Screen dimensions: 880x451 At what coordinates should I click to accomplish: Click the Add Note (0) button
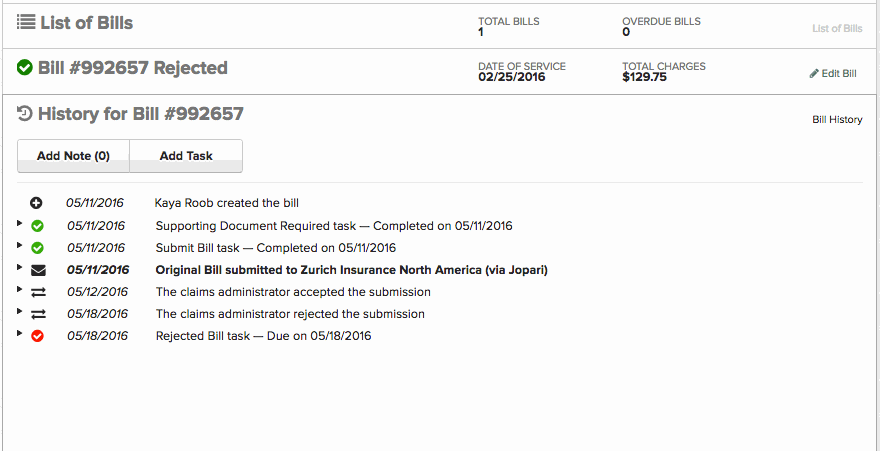[x=73, y=156]
